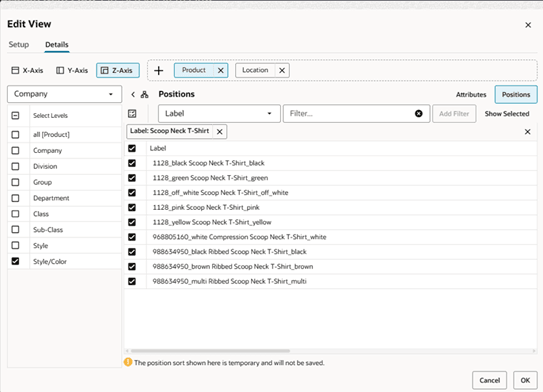The width and height of the screenshot is (543, 392).
Task: Click the Sub-Class level label
Action: 48,230
